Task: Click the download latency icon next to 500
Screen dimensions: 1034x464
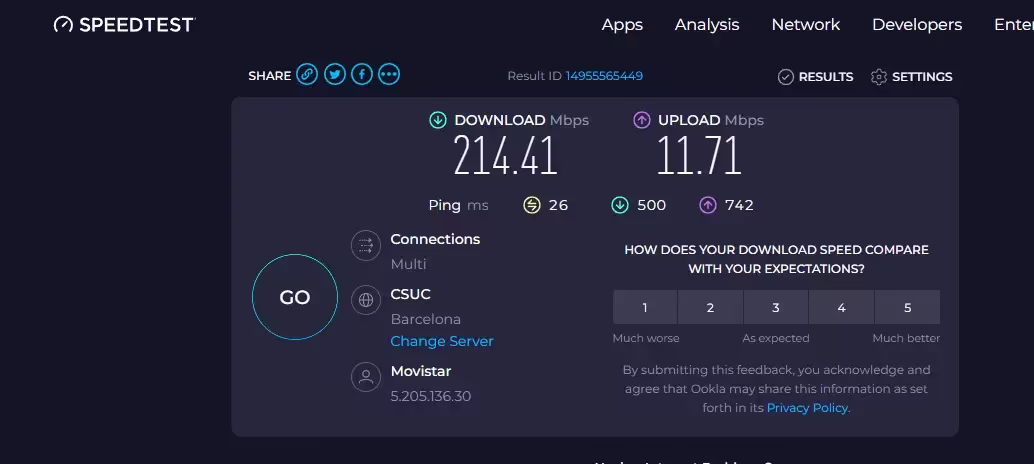Action: click(620, 206)
